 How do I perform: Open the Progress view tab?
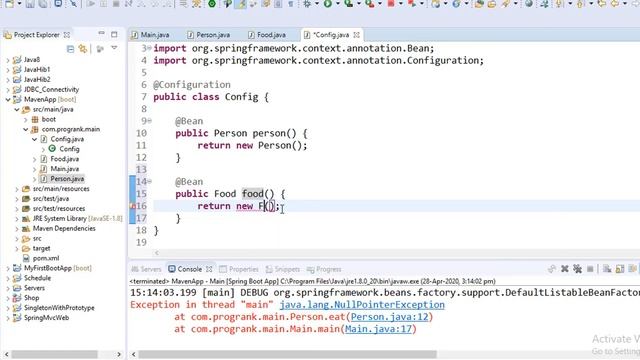(324, 269)
